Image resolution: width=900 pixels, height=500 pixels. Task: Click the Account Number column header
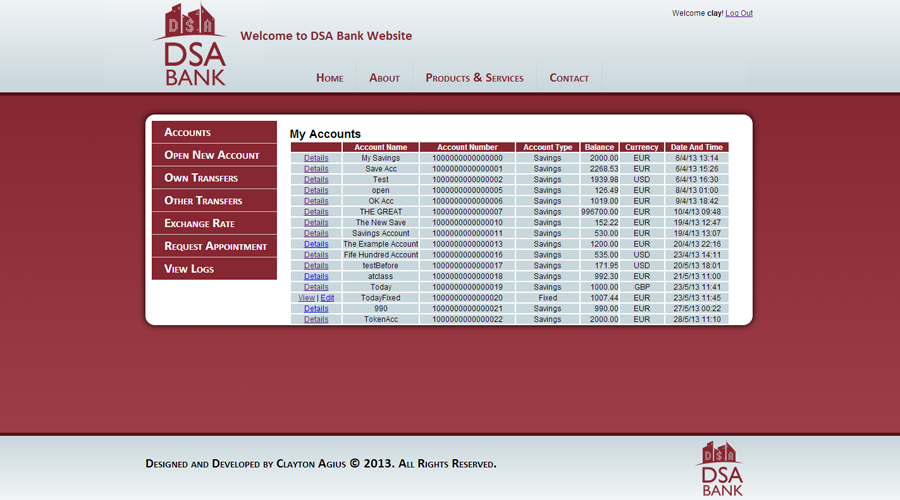coord(467,147)
